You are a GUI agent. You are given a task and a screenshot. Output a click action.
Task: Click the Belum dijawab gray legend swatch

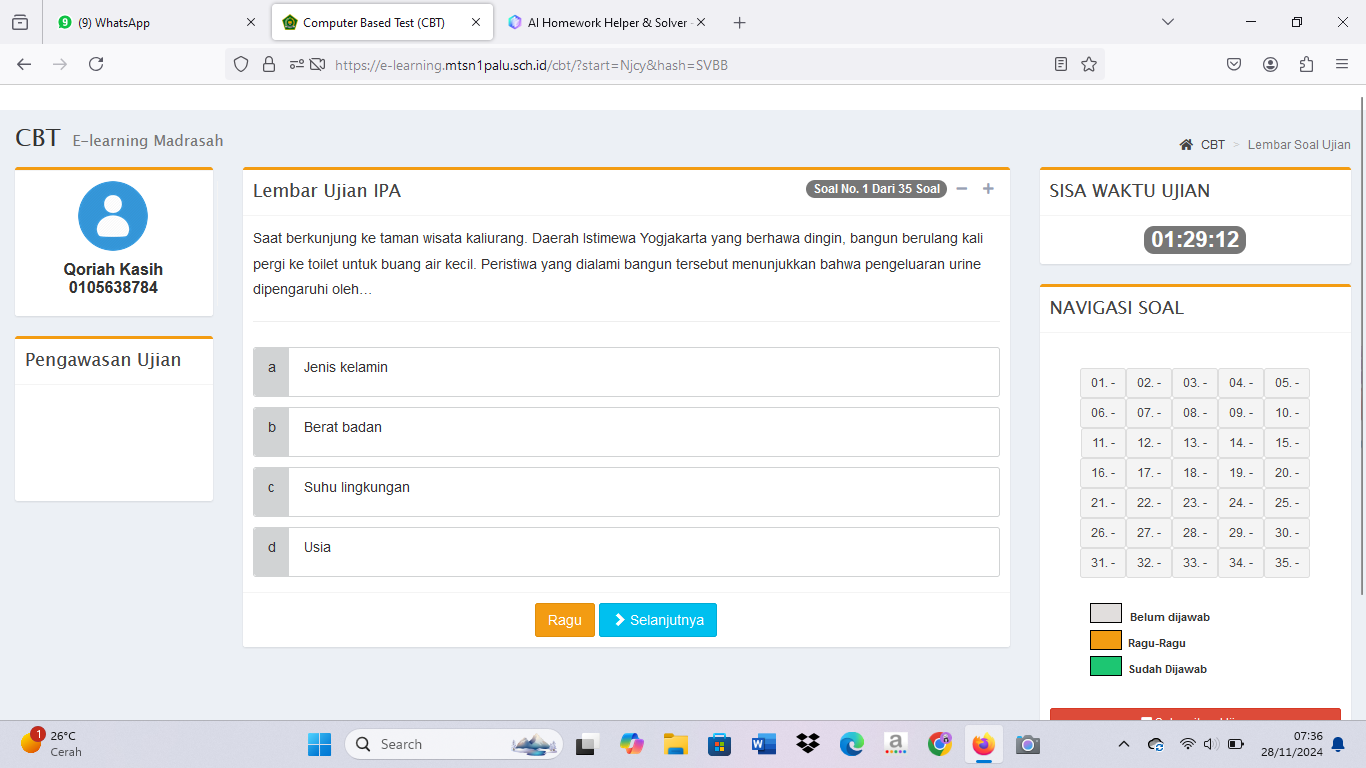pos(1106,613)
